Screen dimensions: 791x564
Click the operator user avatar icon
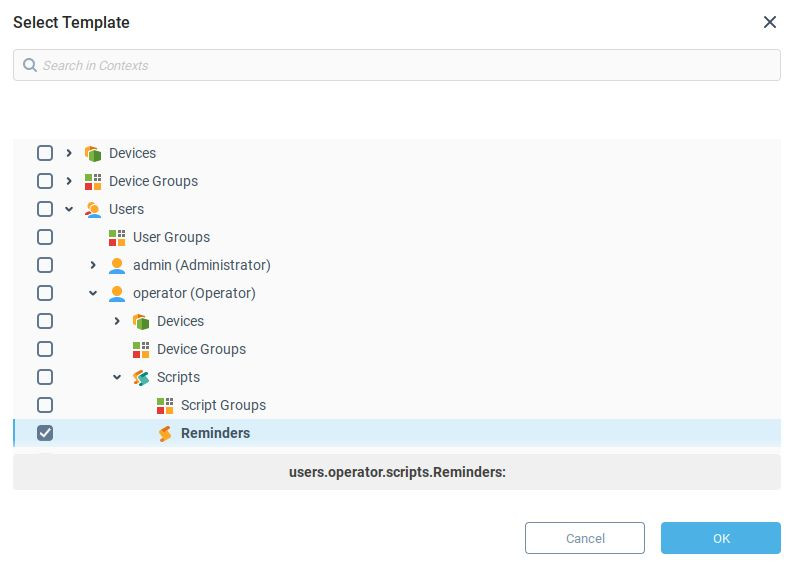[x=117, y=293]
